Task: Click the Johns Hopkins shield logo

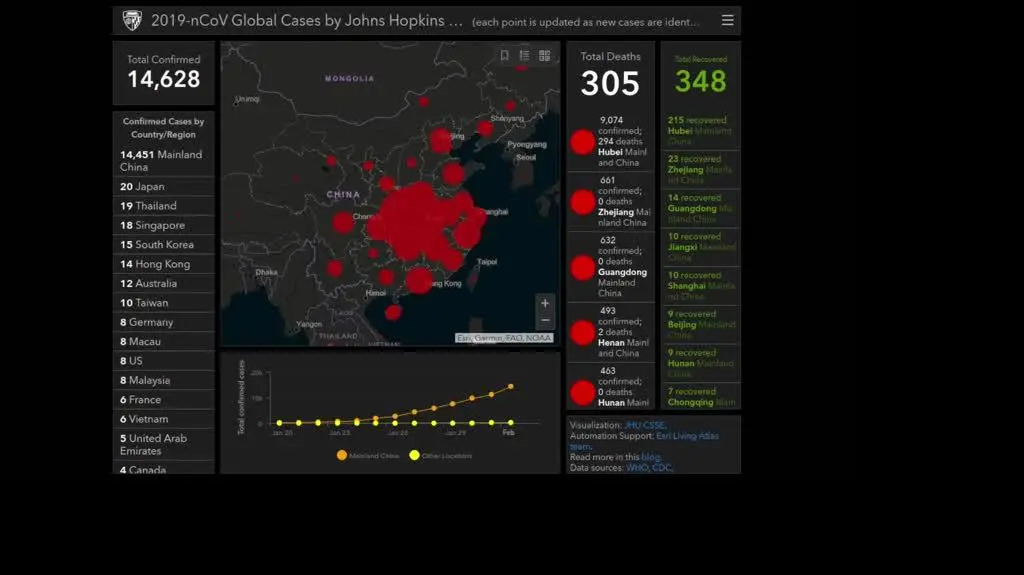Action: [132, 20]
